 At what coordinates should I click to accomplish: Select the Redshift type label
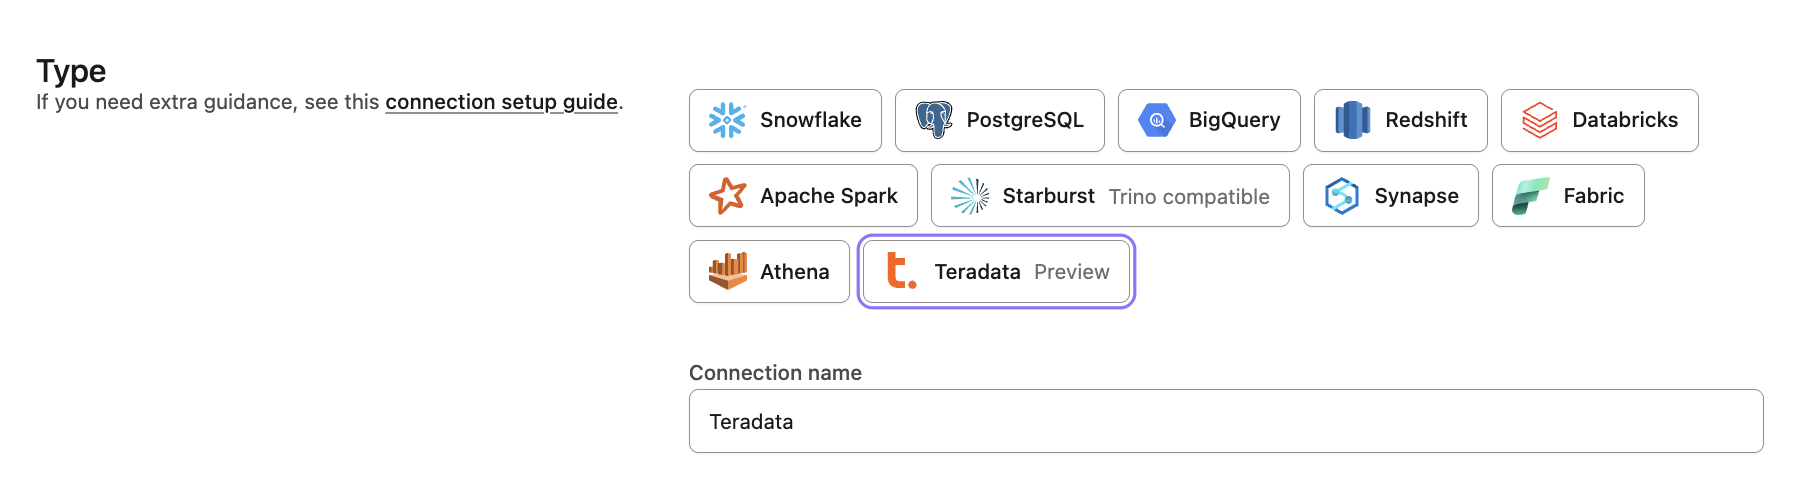(x=1426, y=120)
